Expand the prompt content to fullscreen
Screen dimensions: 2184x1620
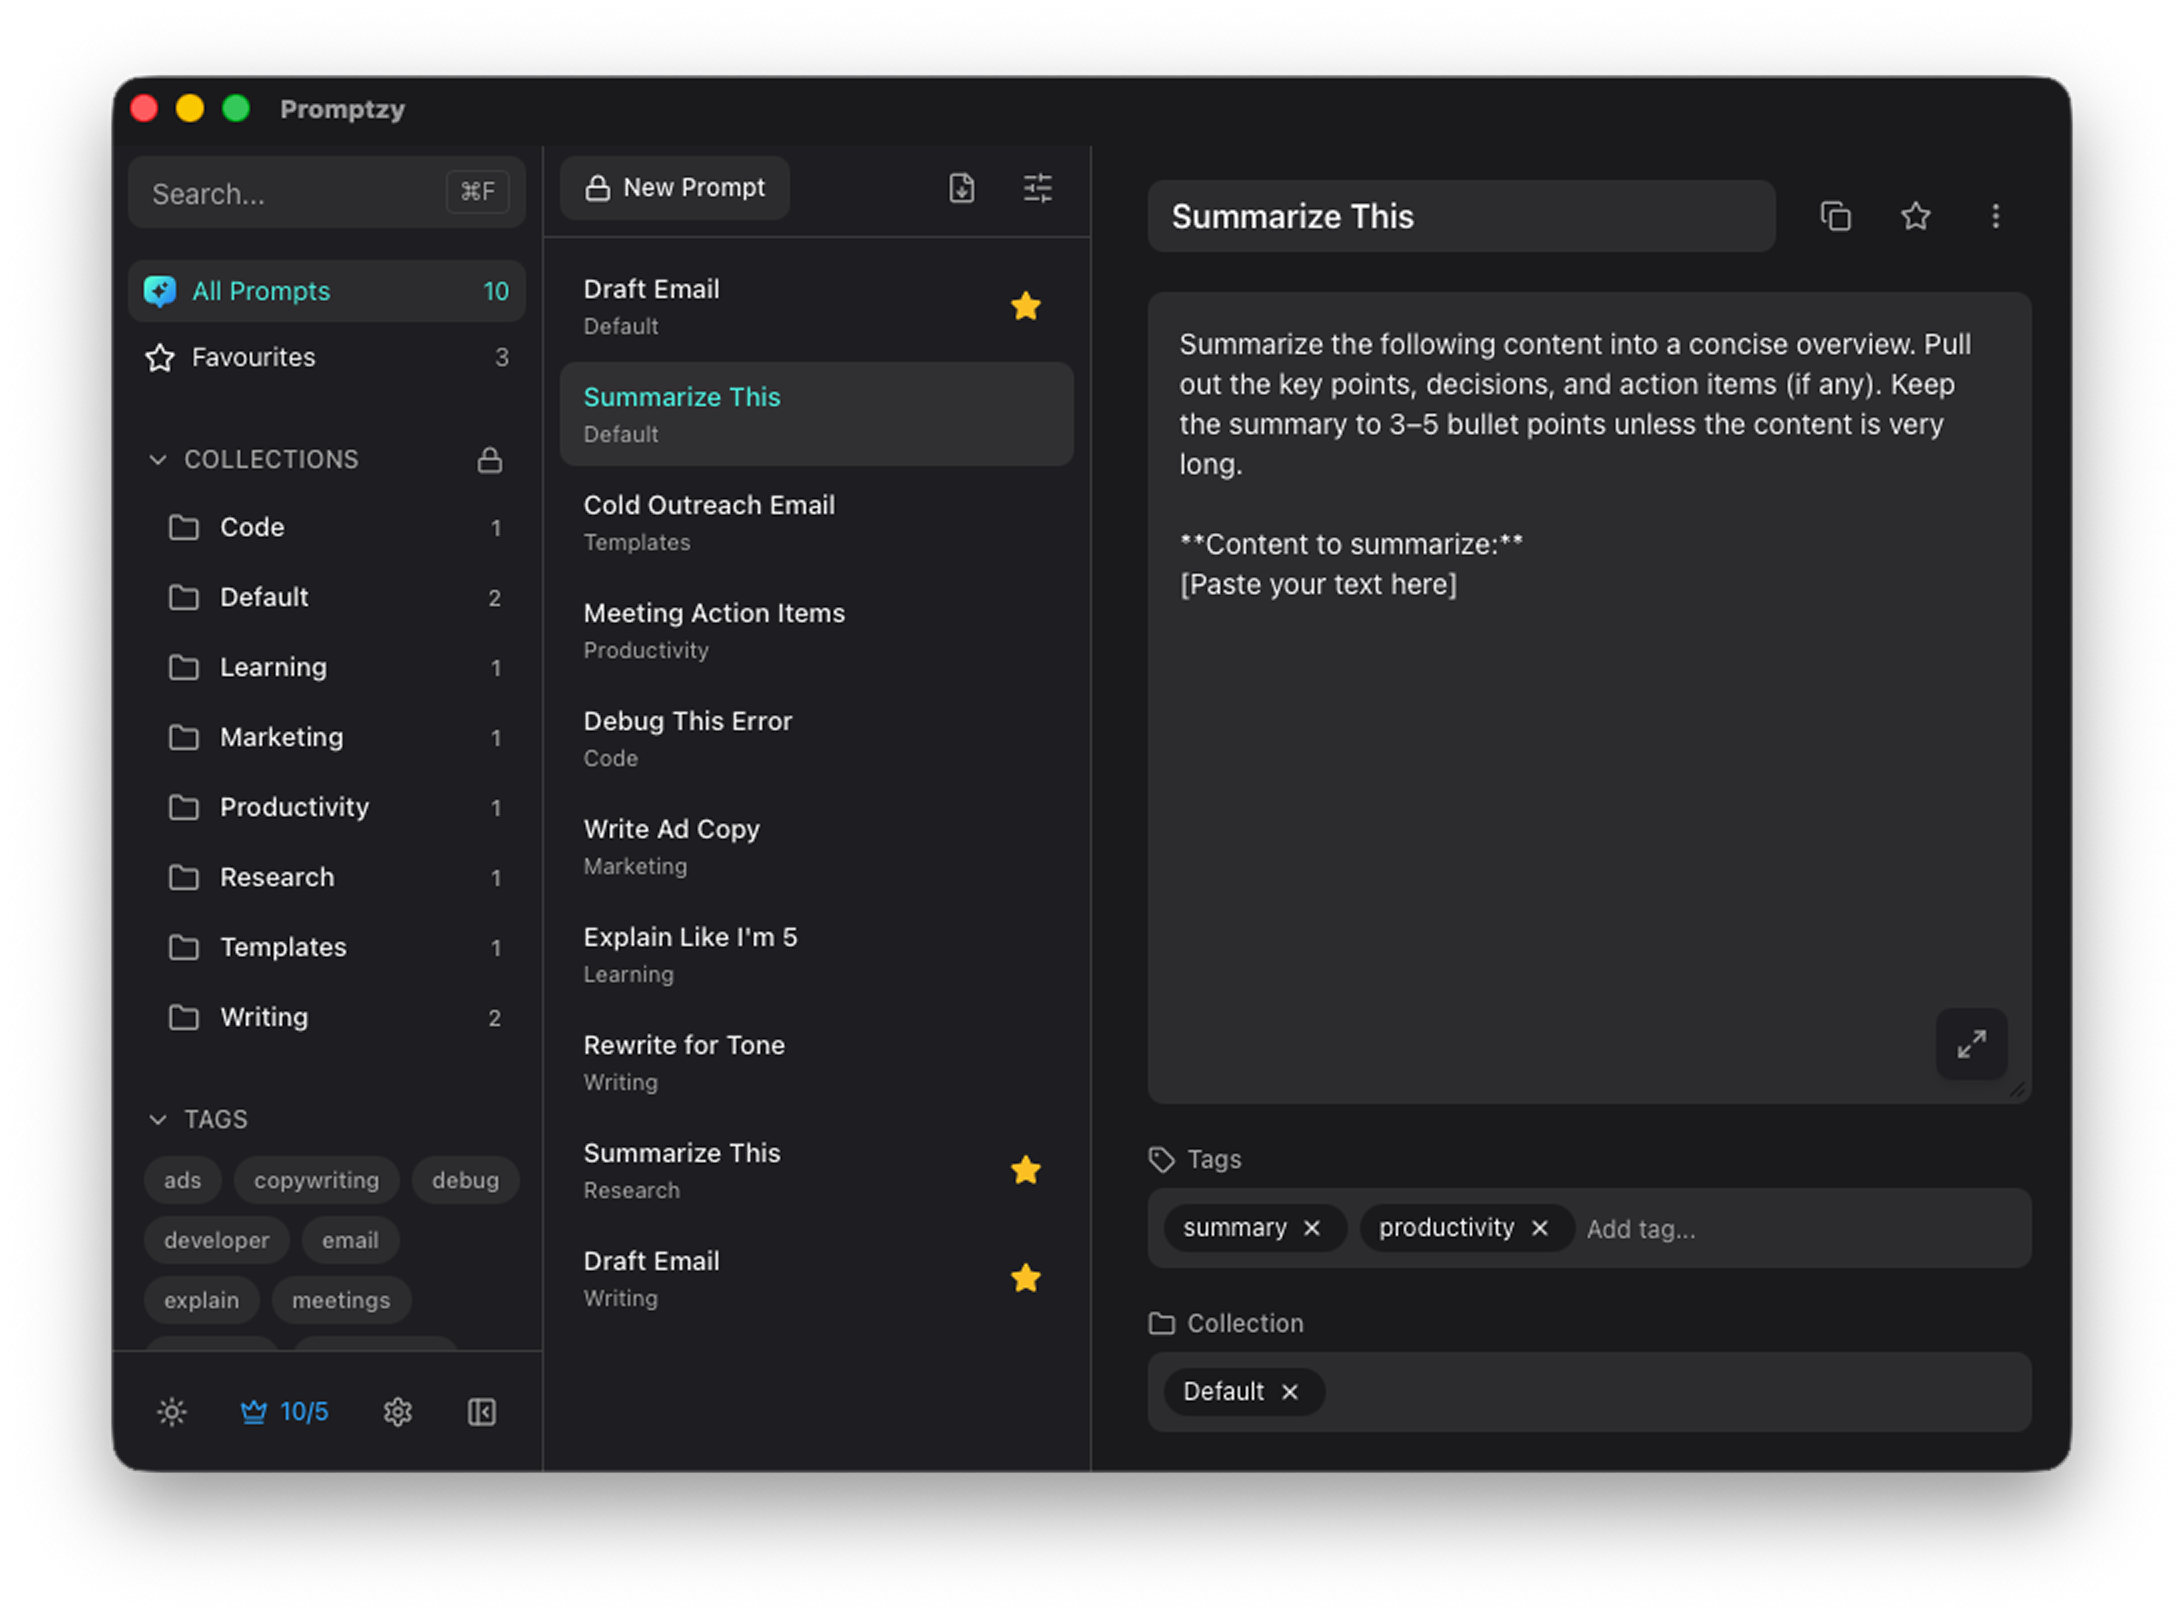[1971, 1044]
